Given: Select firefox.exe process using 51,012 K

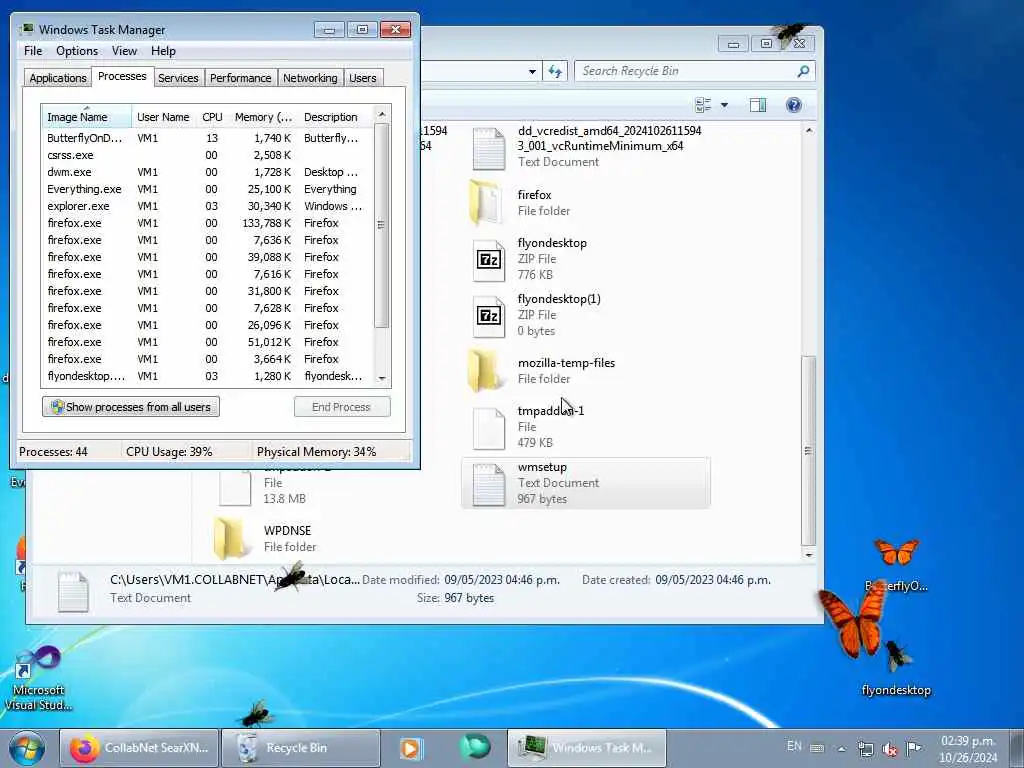Looking at the screenshot, I should 206,342.
